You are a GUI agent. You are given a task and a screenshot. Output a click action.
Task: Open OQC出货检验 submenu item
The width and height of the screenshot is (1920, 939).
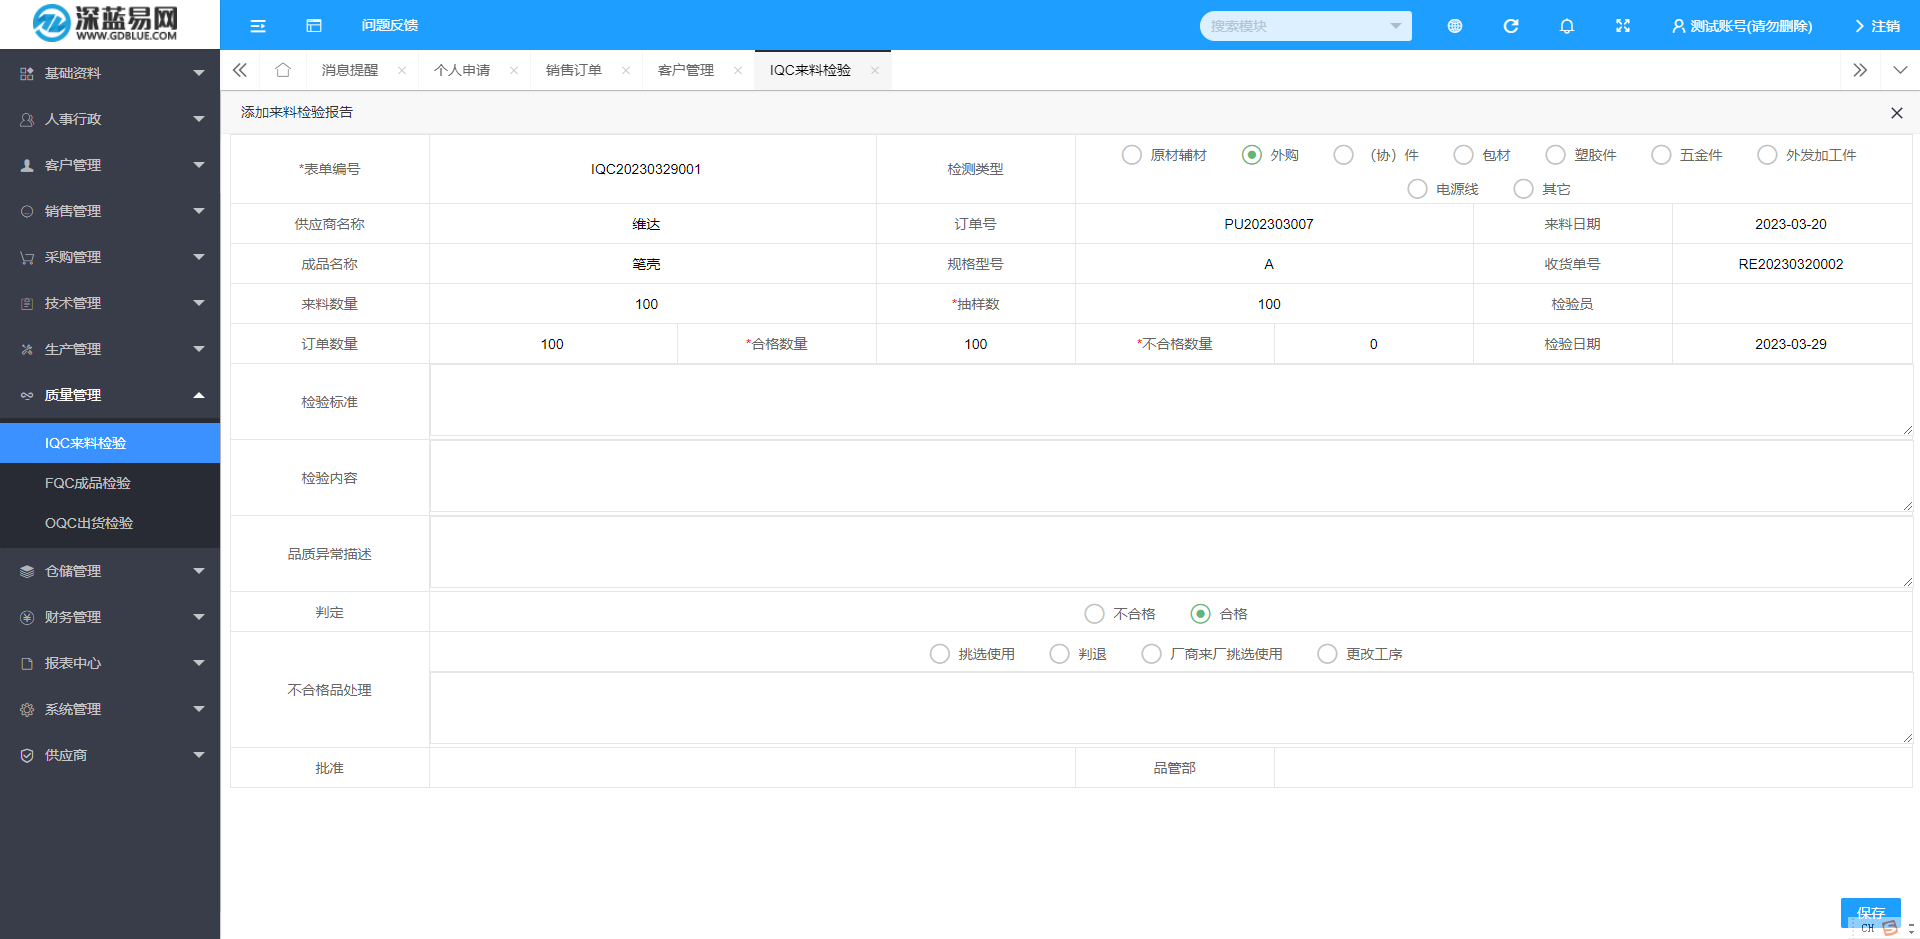[110, 523]
